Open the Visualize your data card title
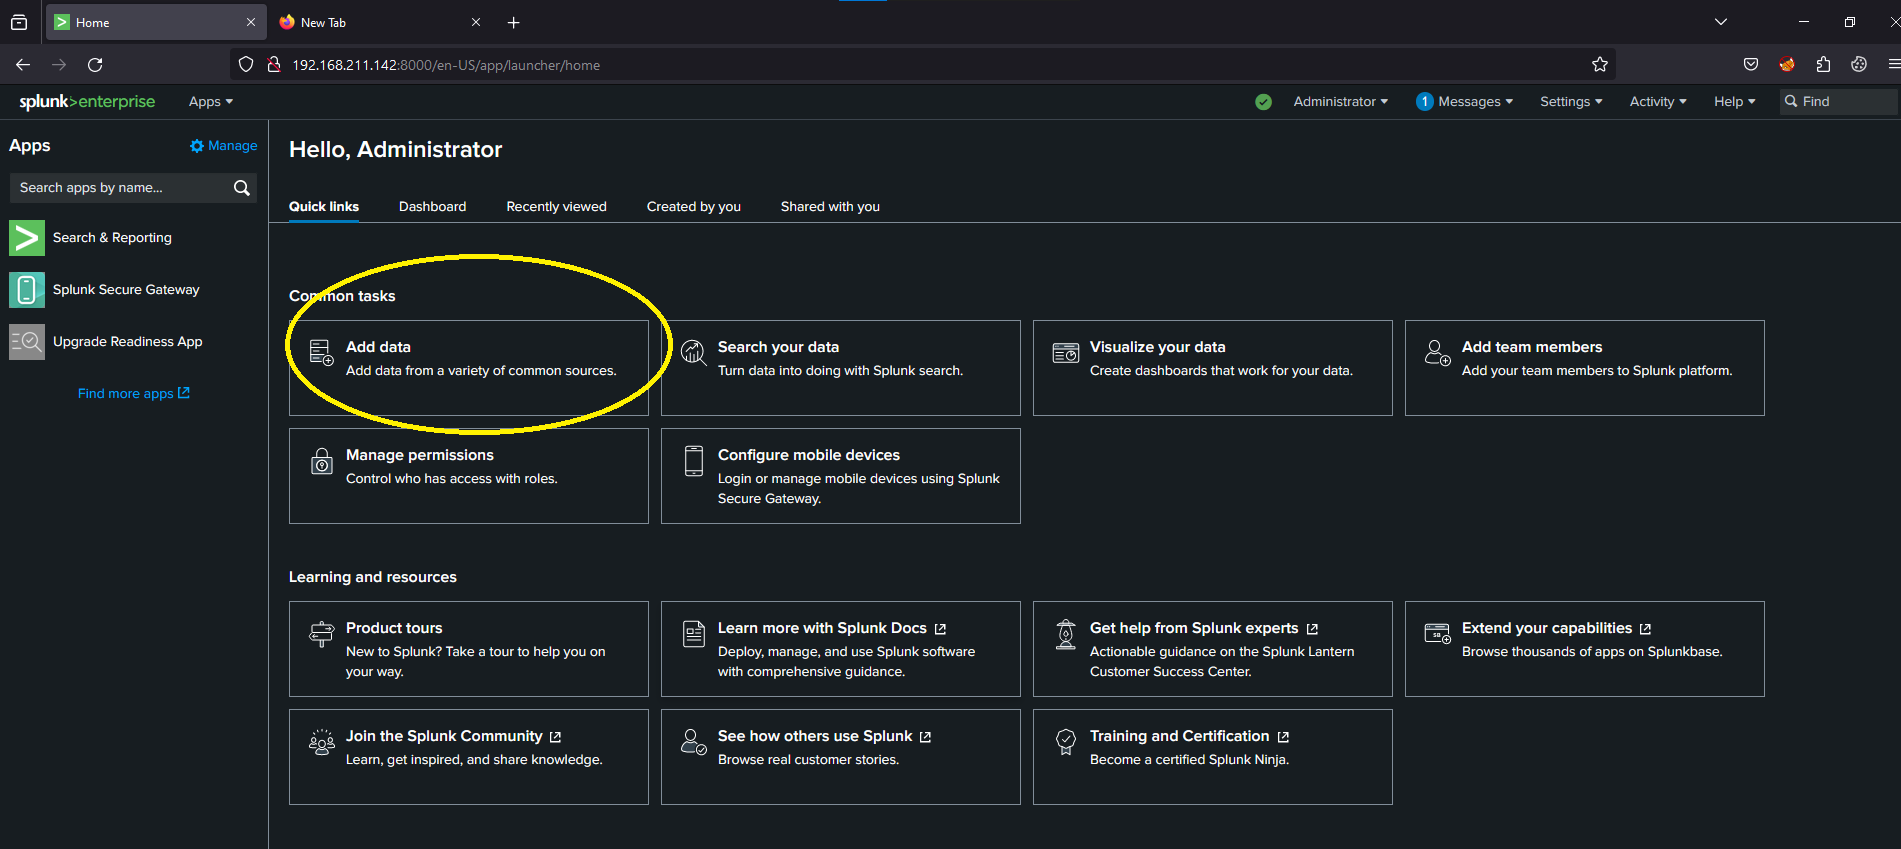 (1157, 347)
